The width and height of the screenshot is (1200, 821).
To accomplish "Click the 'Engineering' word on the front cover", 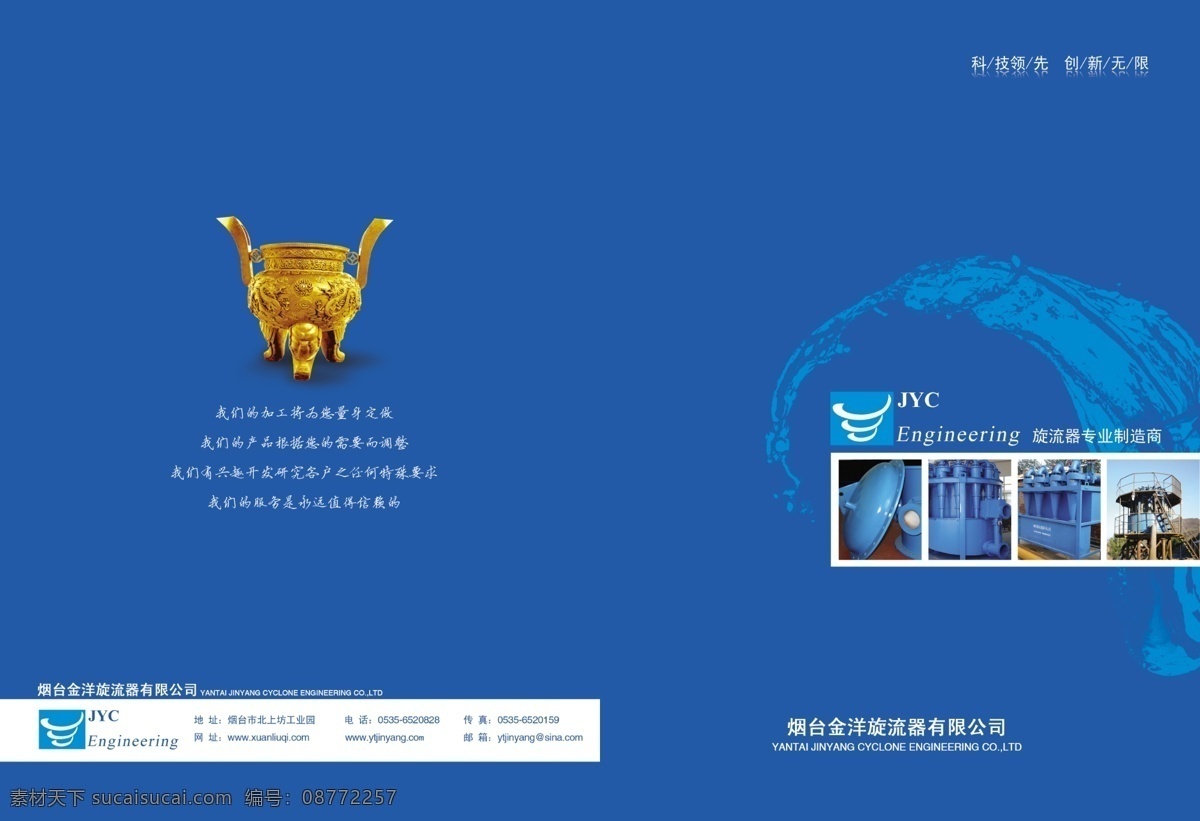I will point(958,434).
